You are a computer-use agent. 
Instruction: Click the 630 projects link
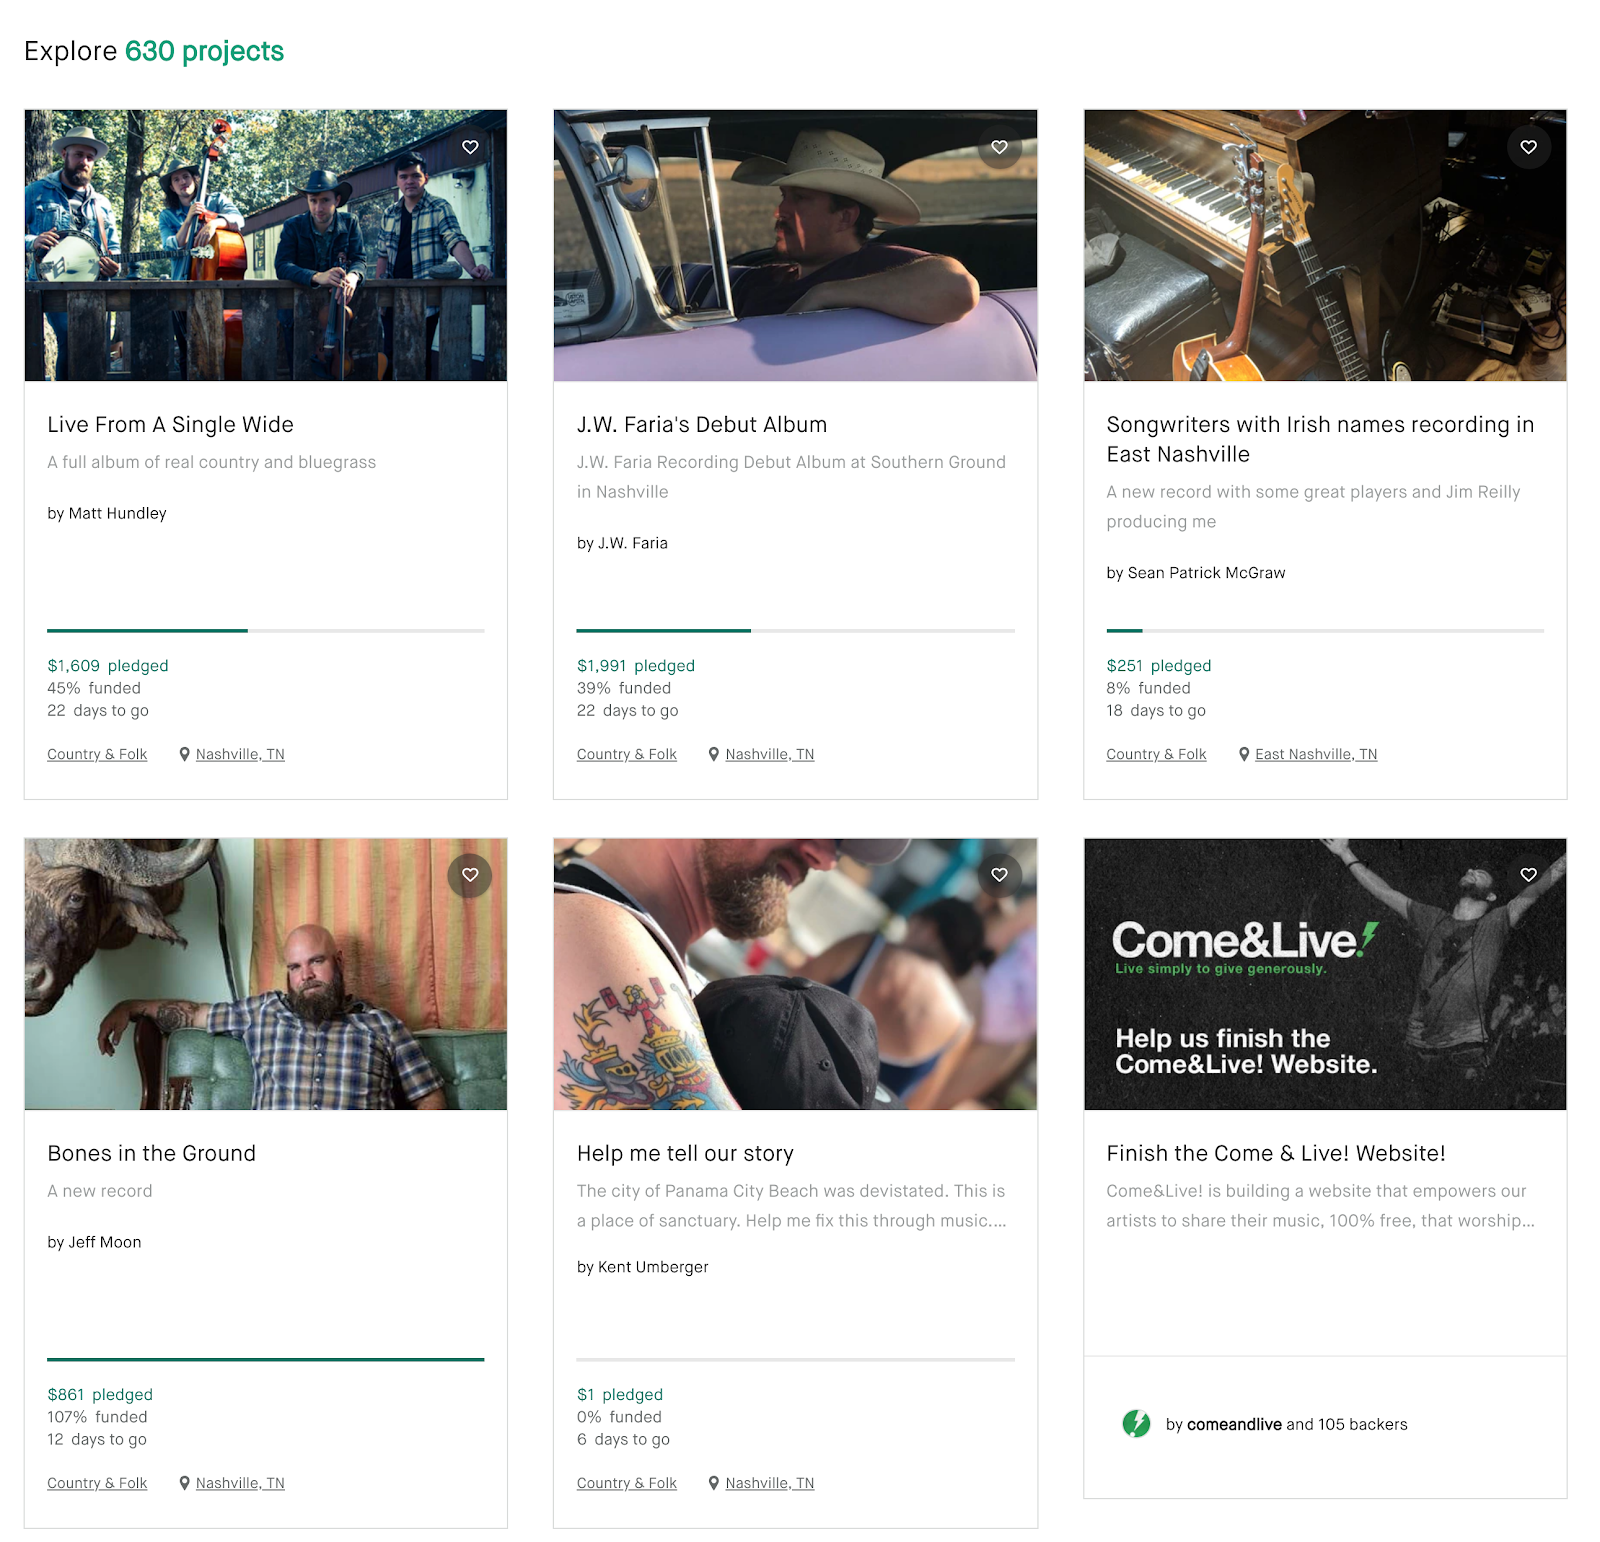[204, 51]
